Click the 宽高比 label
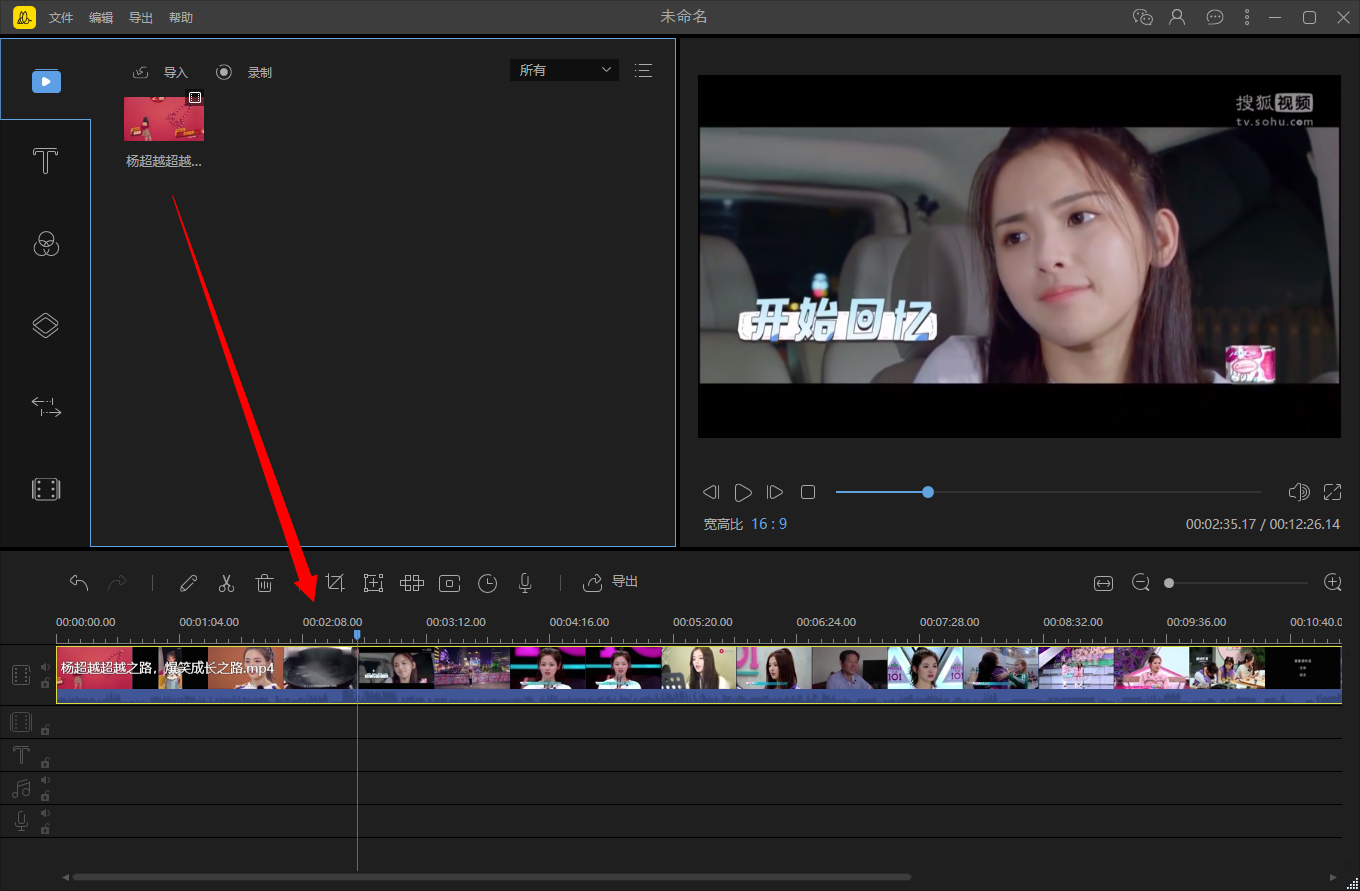The width and height of the screenshot is (1360, 891). (x=723, y=524)
